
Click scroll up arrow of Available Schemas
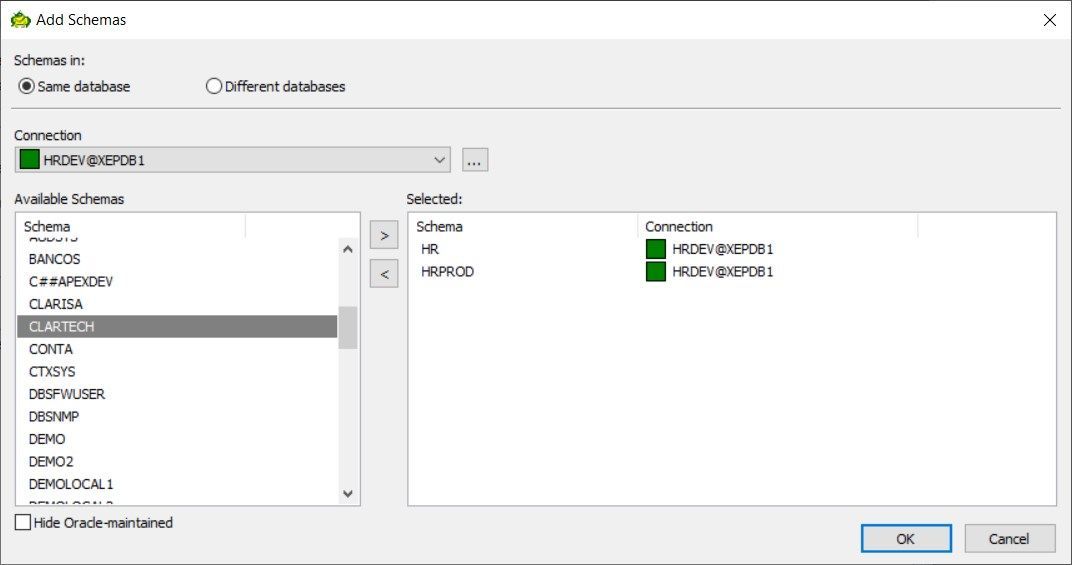point(348,249)
